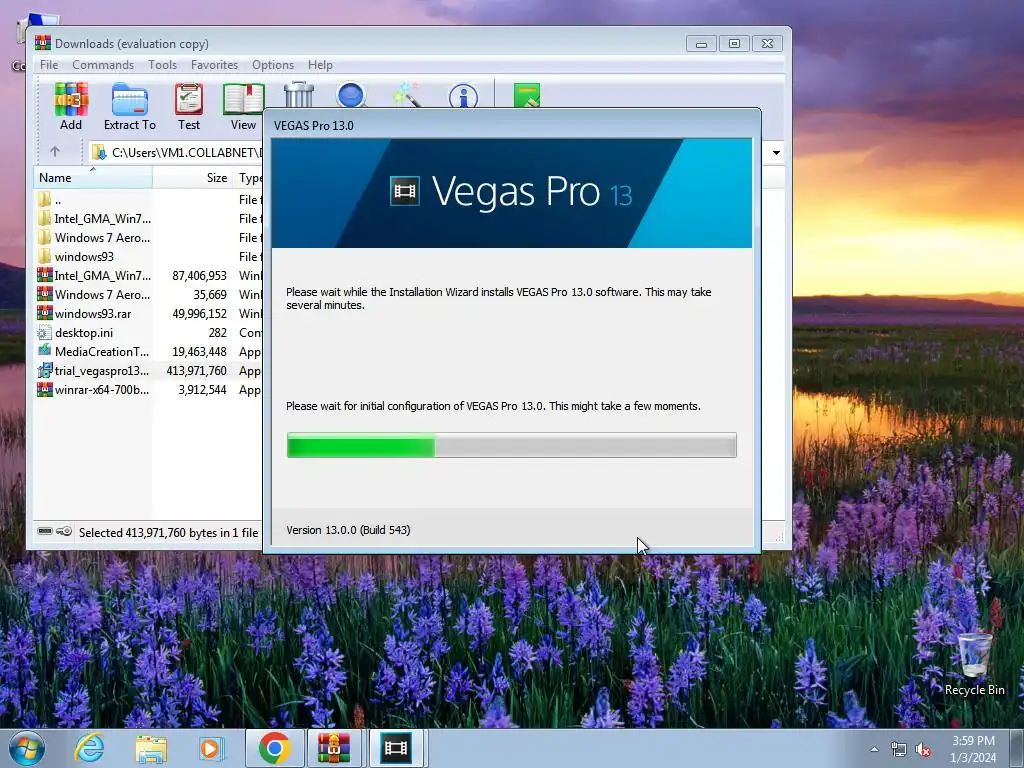Image resolution: width=1024 pixels, height=768 pixels.
Task: Open Windows Explorer from taskbar
Action: [x=151, y=749]
